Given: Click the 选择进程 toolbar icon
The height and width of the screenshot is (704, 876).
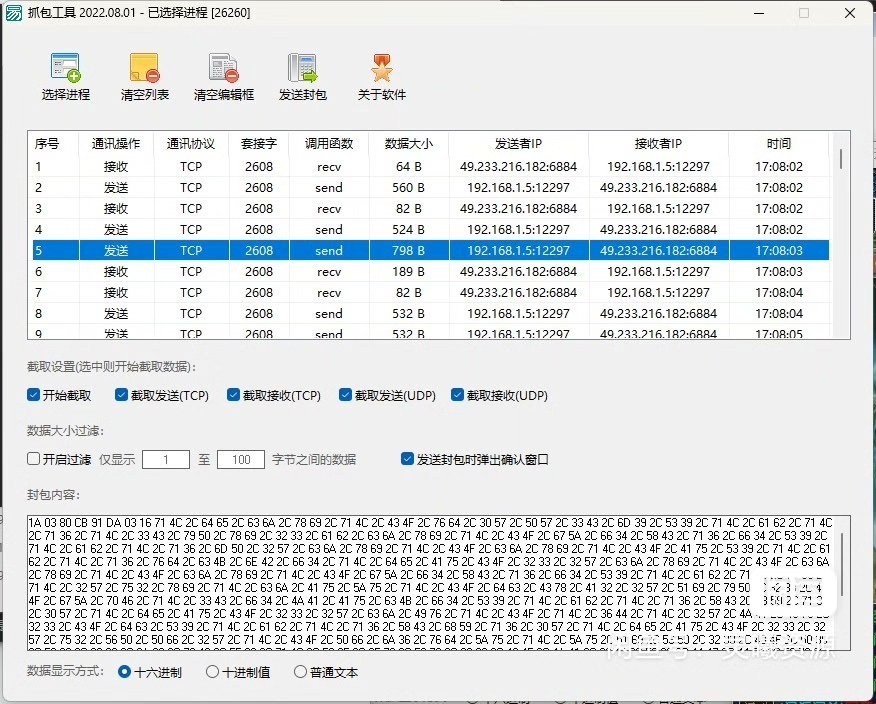Looking at the screenshot, I should click(x=65, y=68).
